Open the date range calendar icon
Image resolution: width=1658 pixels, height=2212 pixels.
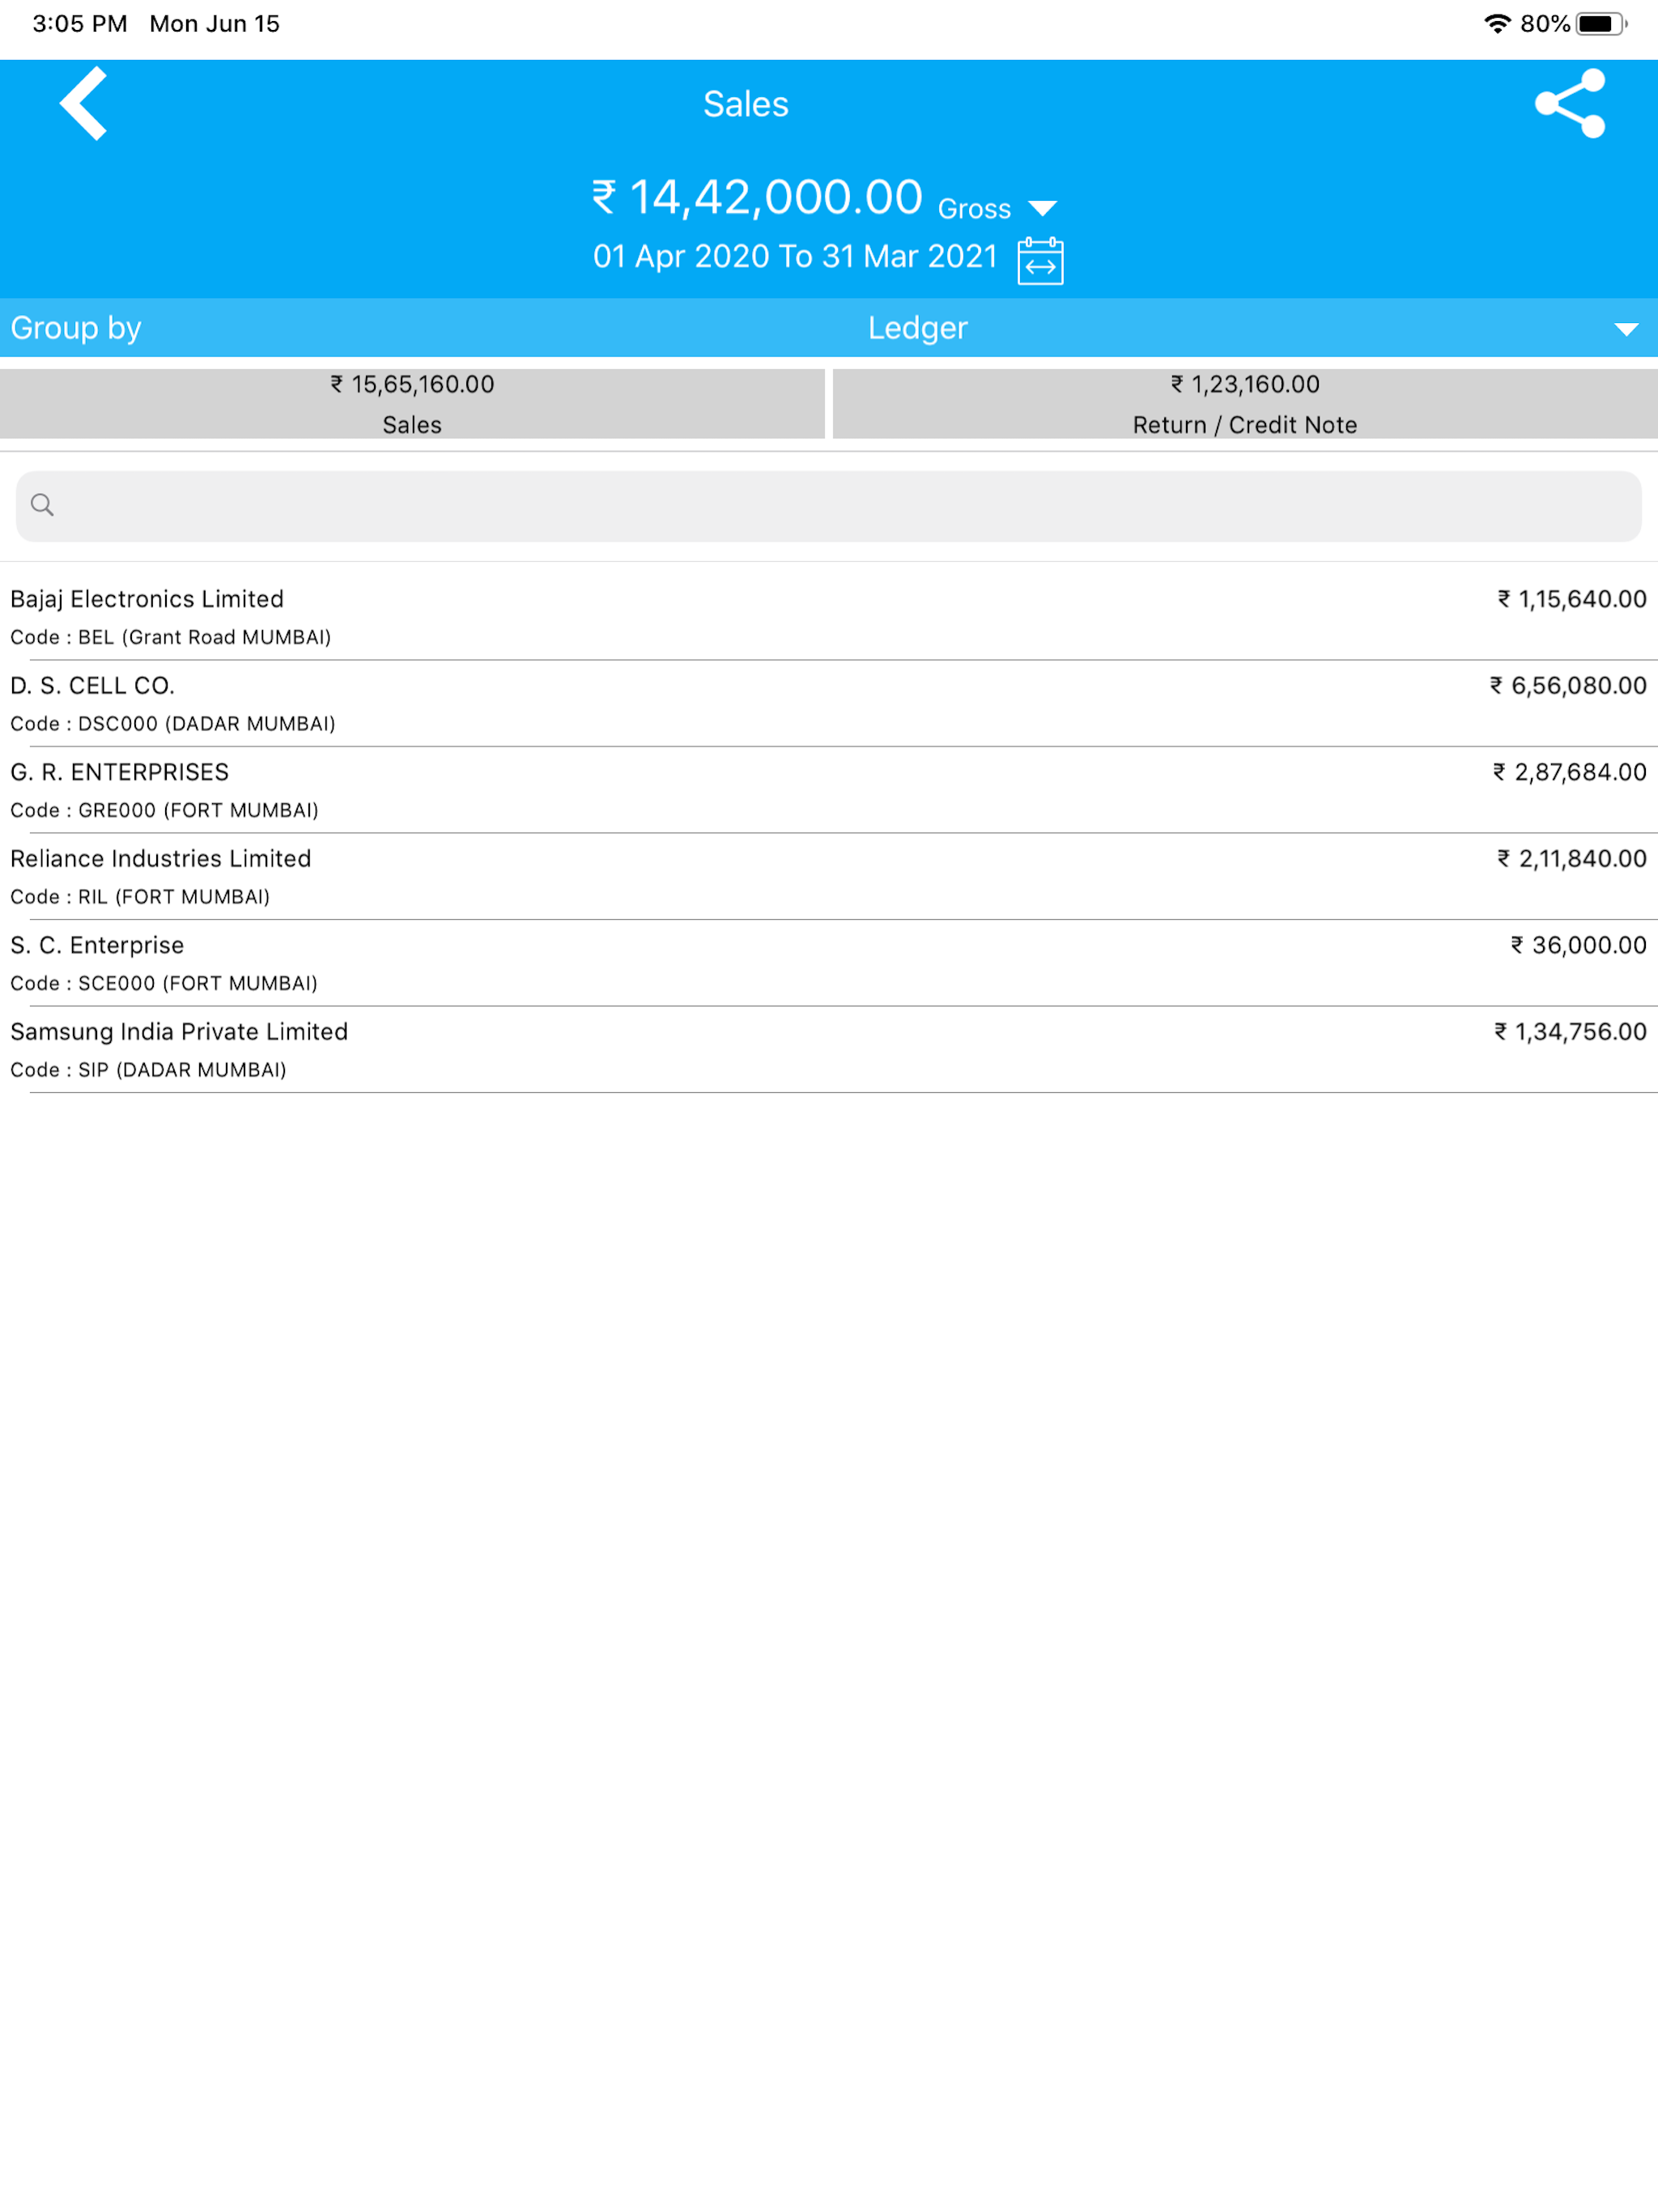point(1040,260)
